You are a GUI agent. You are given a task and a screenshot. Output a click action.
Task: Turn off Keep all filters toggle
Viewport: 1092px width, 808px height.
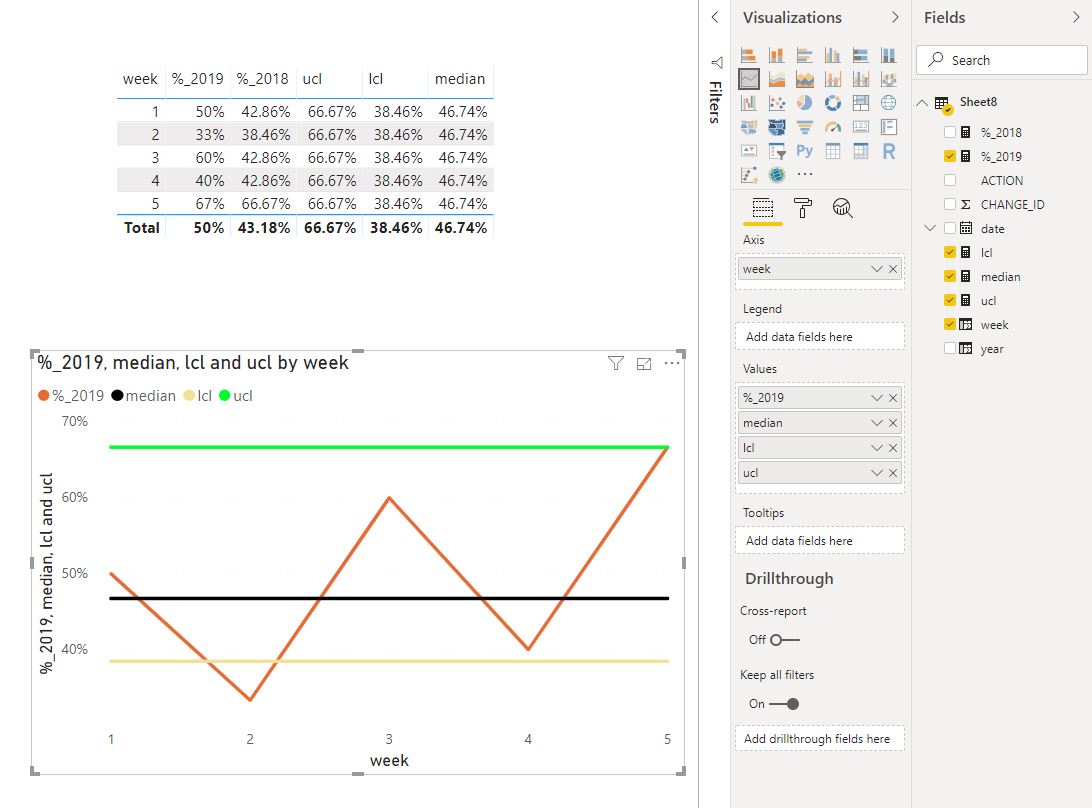[x=784, y=704]
